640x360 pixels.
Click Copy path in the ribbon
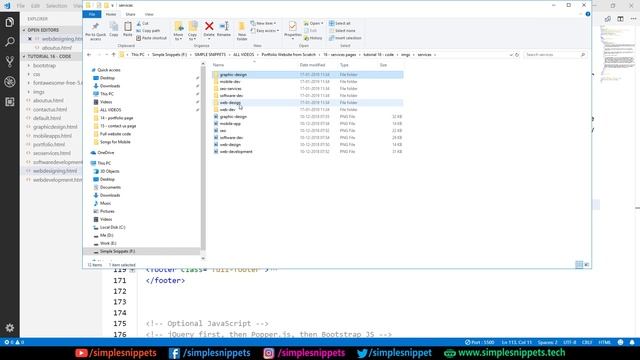(148, 31)
